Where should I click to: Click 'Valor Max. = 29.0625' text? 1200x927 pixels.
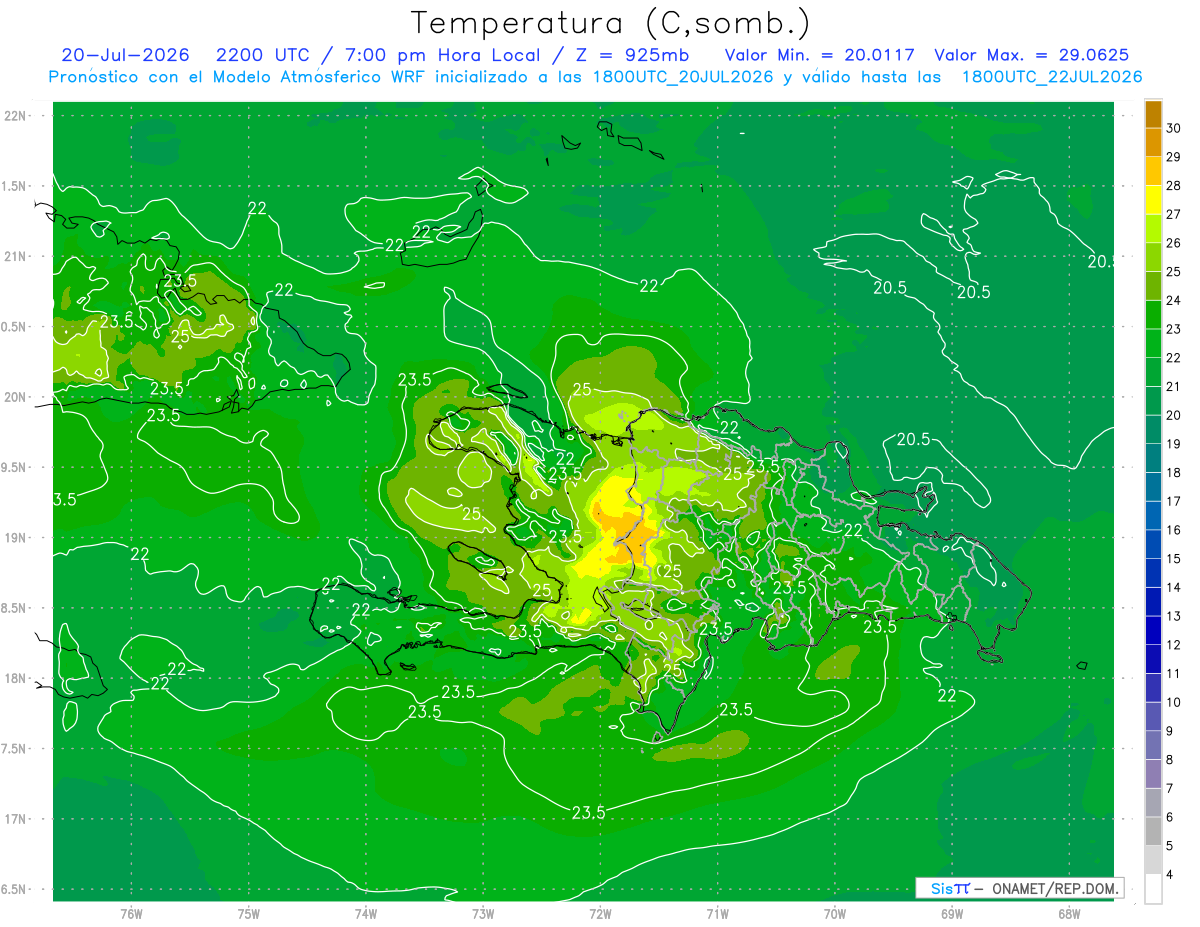(1031, 55)
